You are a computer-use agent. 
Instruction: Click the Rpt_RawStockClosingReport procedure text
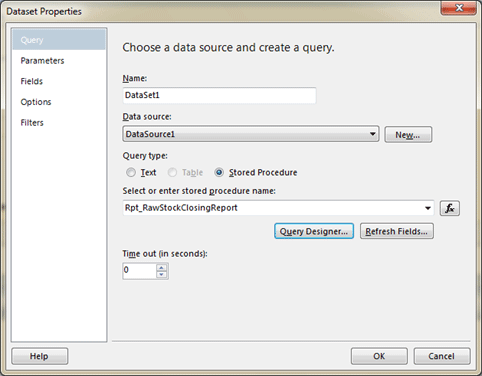pyautogui.click(x=181, y=208)
